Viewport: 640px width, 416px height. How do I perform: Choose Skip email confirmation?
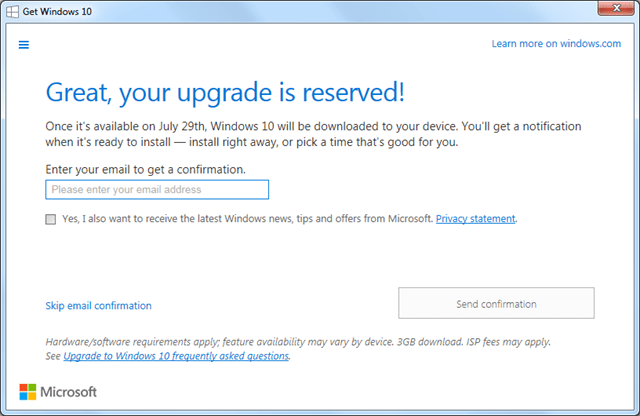98,306
